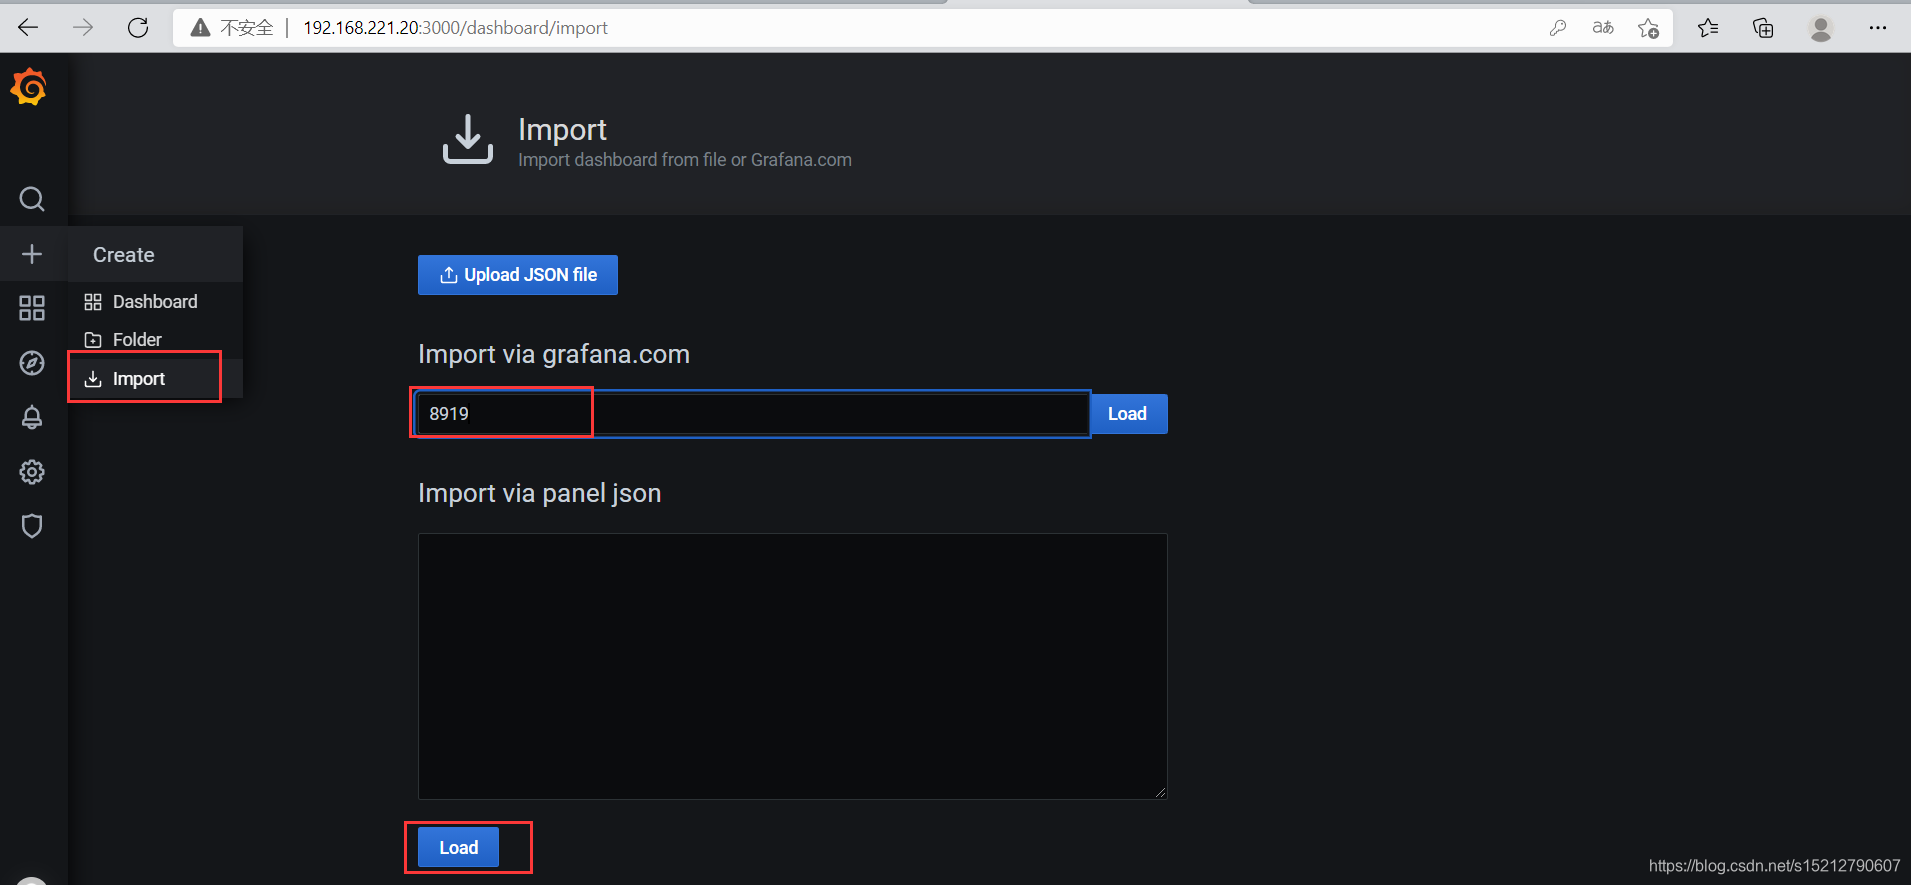Open the saved passwords key icon

coord(1558,28)
